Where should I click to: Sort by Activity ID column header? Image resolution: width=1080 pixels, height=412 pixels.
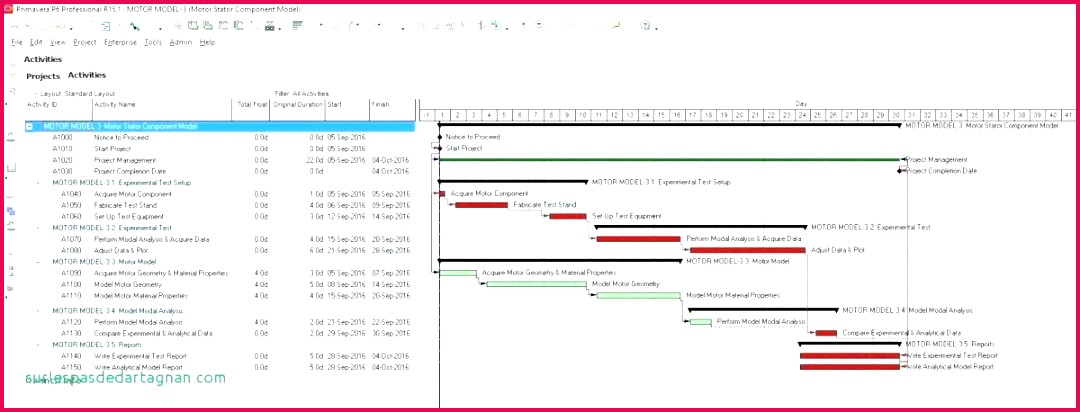pyautogui.click(x=42, y=104)
